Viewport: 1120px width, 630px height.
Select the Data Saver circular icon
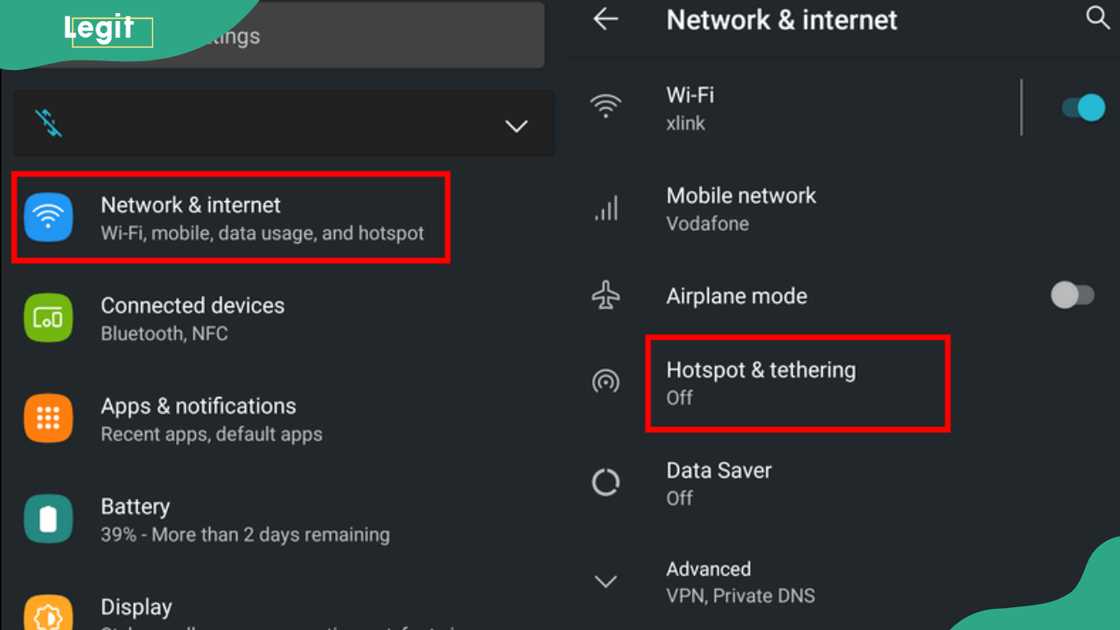click(x=607, y=481)
